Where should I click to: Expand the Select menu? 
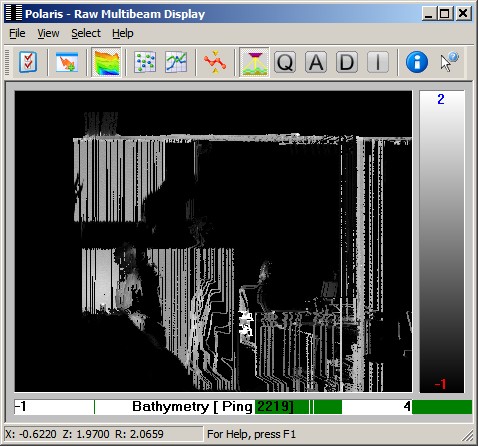(x=86, y=33)
